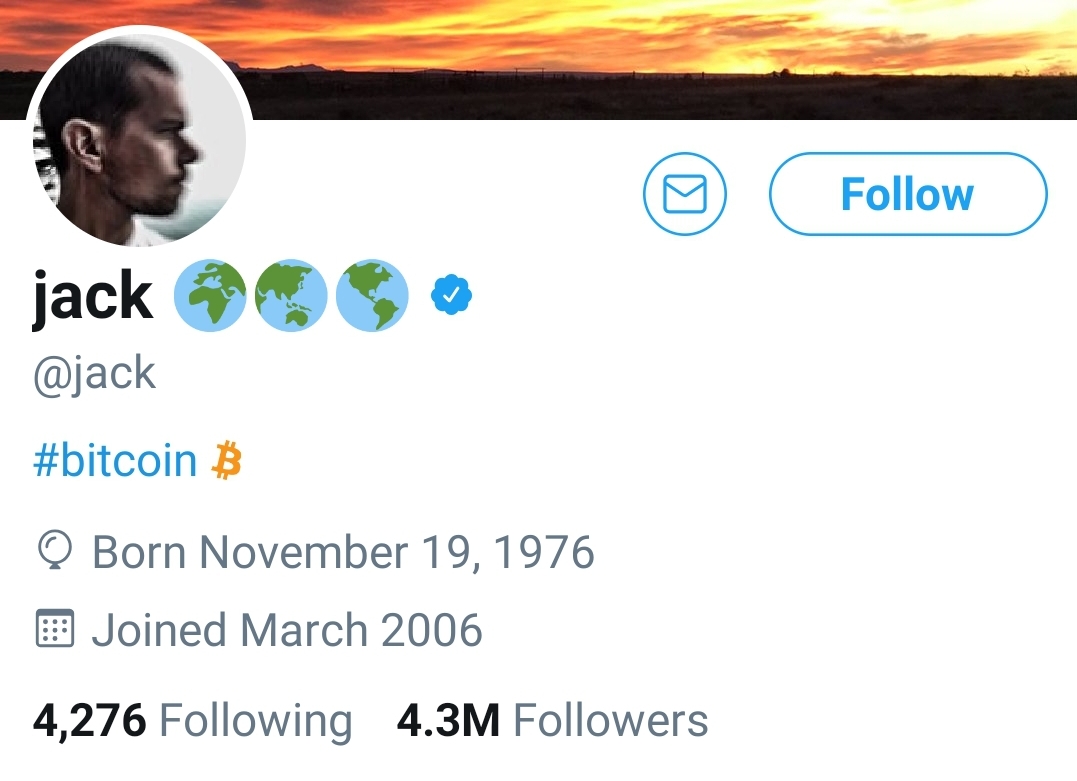The width and height of the screenshot is (1077, 781).
Task: Click the @jack username handle
Action: coord(95,374)
